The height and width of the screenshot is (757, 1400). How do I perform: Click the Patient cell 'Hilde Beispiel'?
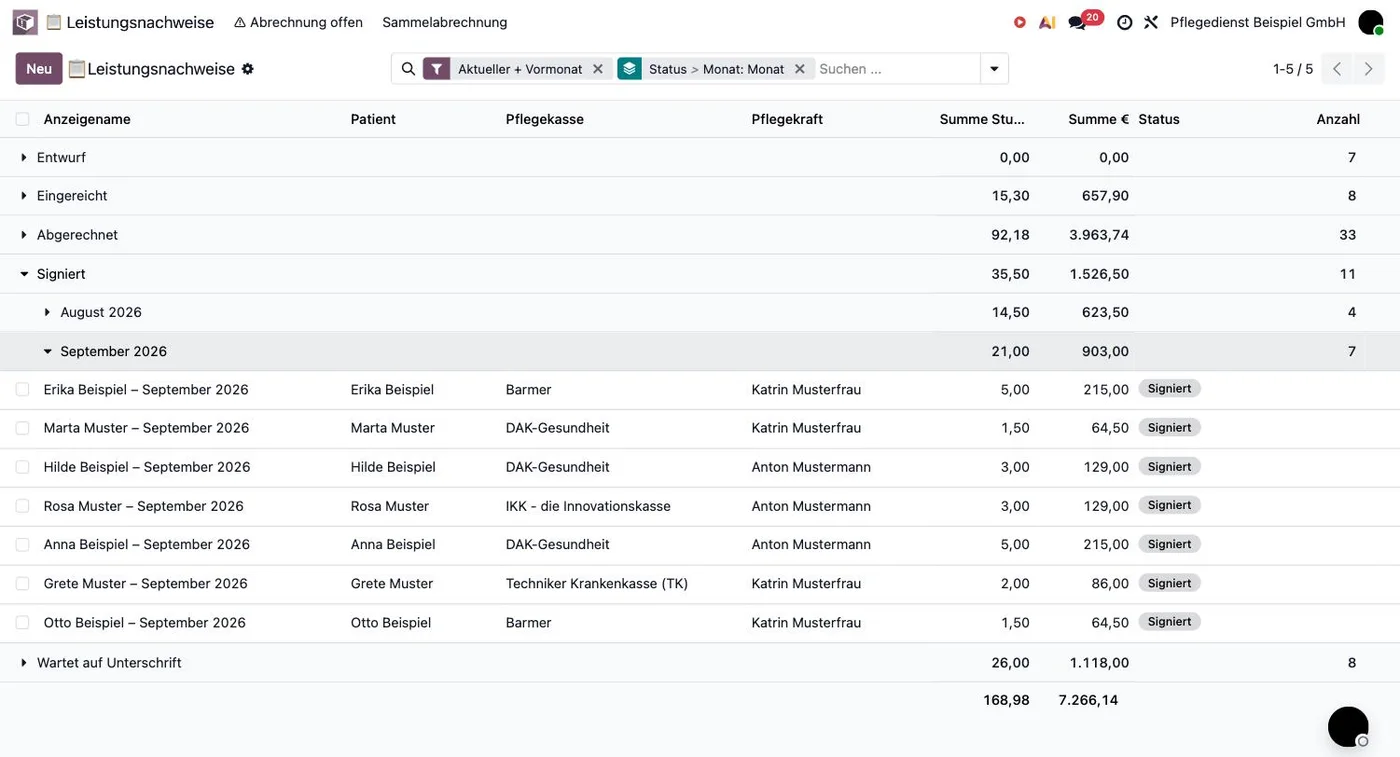(393, 467)
